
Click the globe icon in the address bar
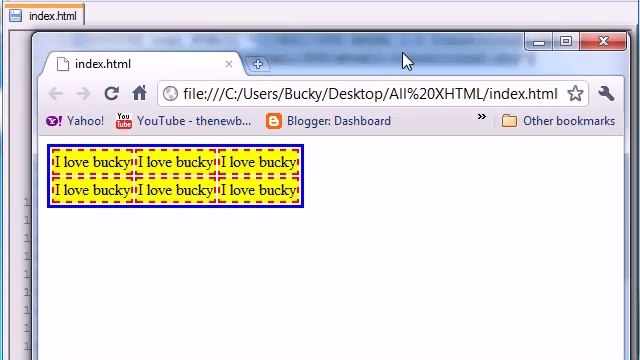pyautogui.click(x=170, y=94)
